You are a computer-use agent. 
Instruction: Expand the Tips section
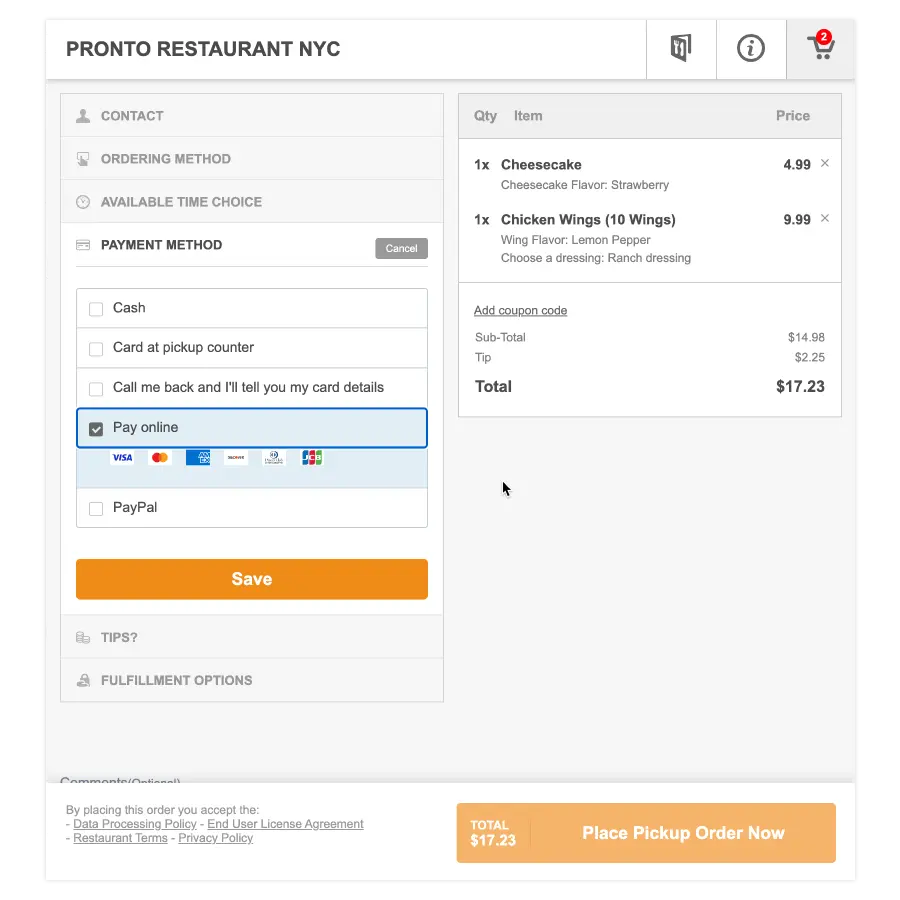119,637
